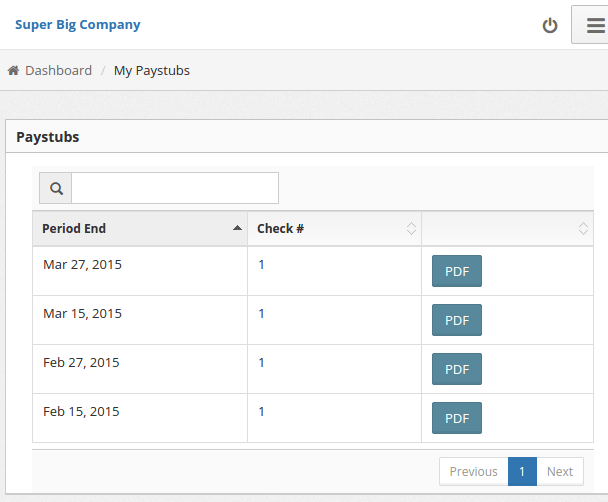Sort by Period End column arrow
The width and height of the screenshot is (608, 502).
tap(237, 228)
